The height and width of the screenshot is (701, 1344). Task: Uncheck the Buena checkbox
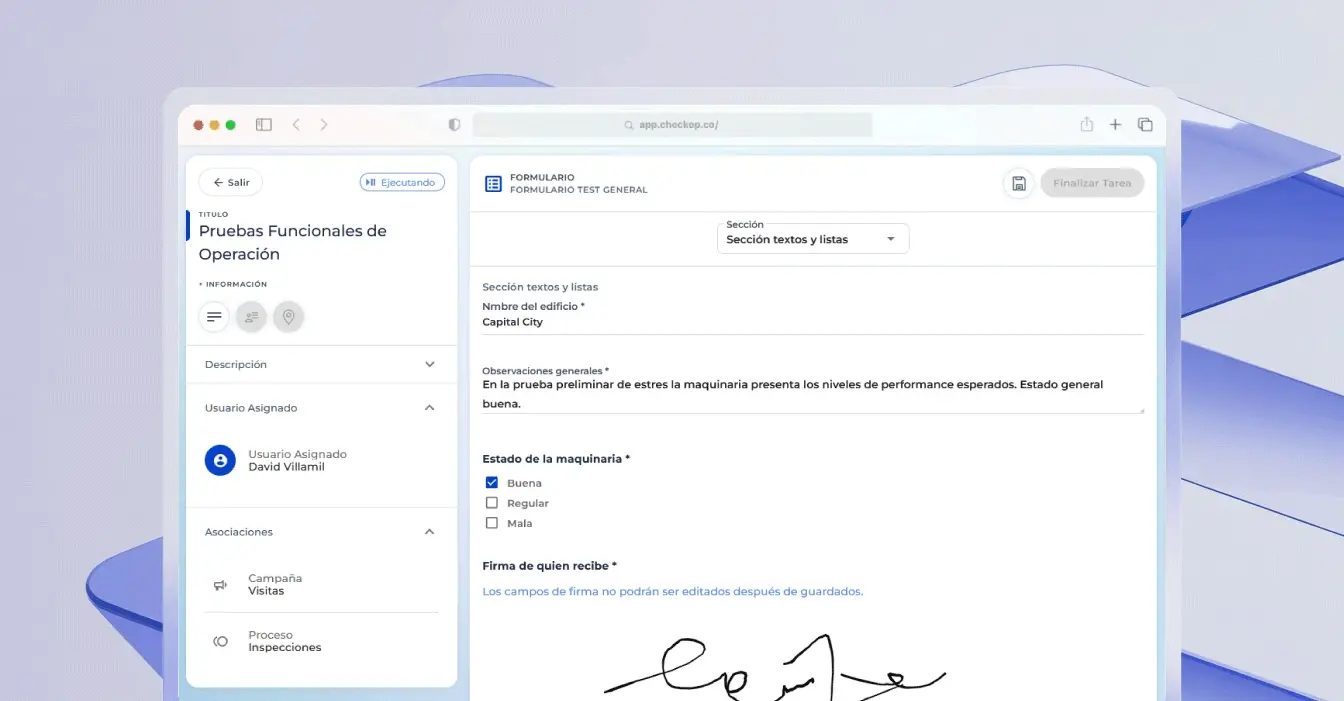pyautogui.click(x=491, y=483)
